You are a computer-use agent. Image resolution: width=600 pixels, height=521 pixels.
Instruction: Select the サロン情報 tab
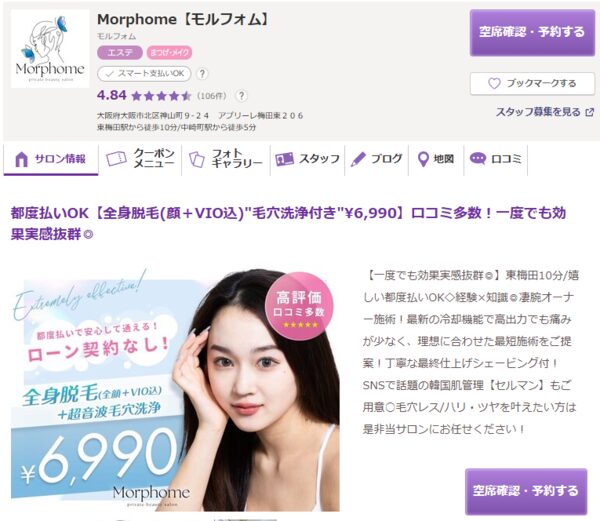[x=51, y=159]
